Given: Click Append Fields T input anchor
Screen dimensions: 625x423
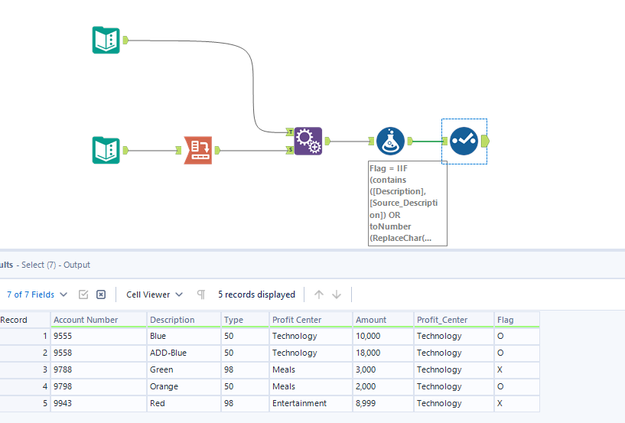Looking at the screenshot, I should [x=290, y=132].
